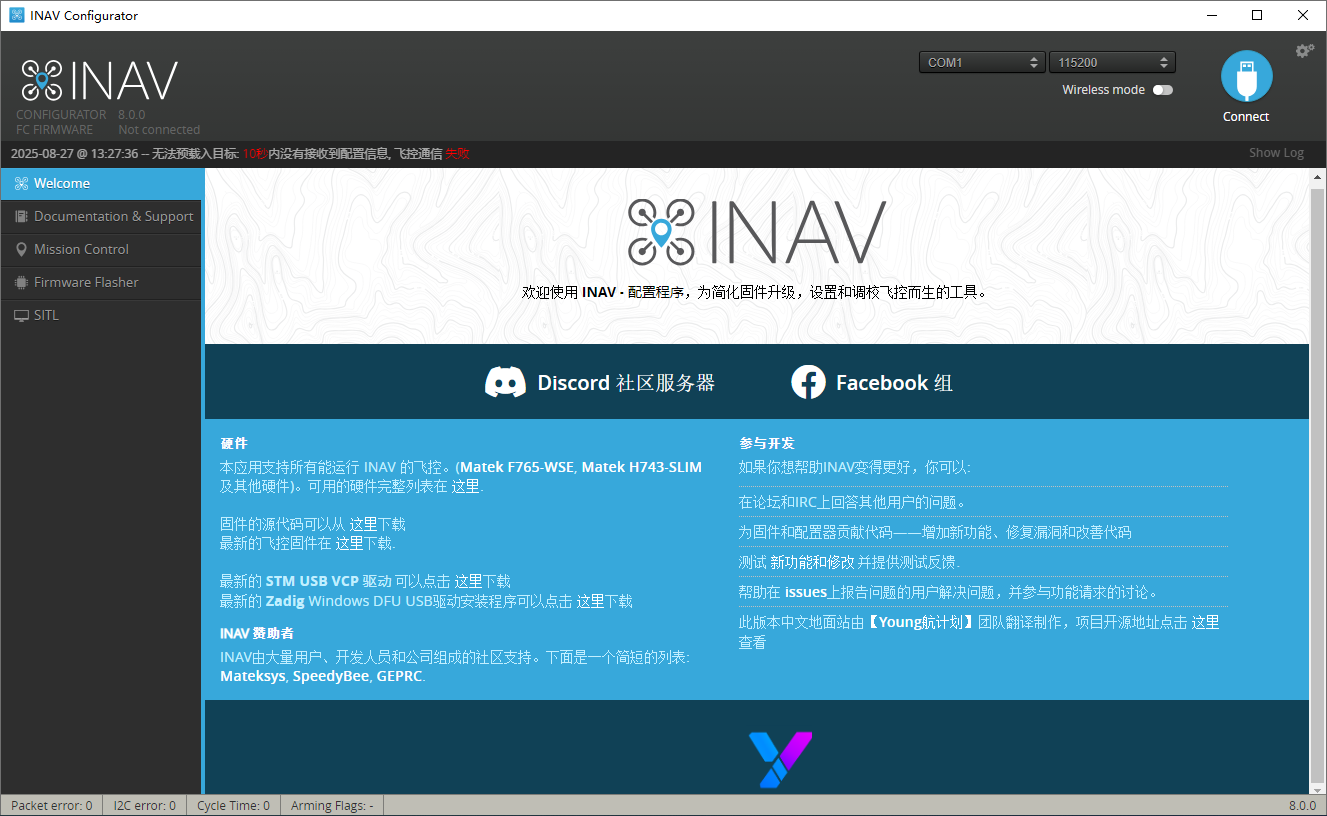The image size is (1327, 816).
Task: Open Mateksys sponsor link
Action: tap(253, 676)
